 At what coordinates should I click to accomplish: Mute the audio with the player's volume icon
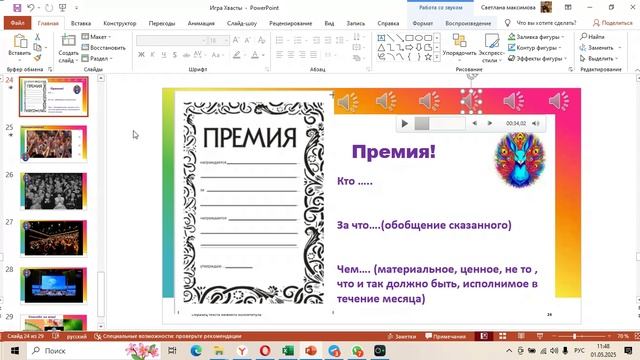click(x=536, y=123)
